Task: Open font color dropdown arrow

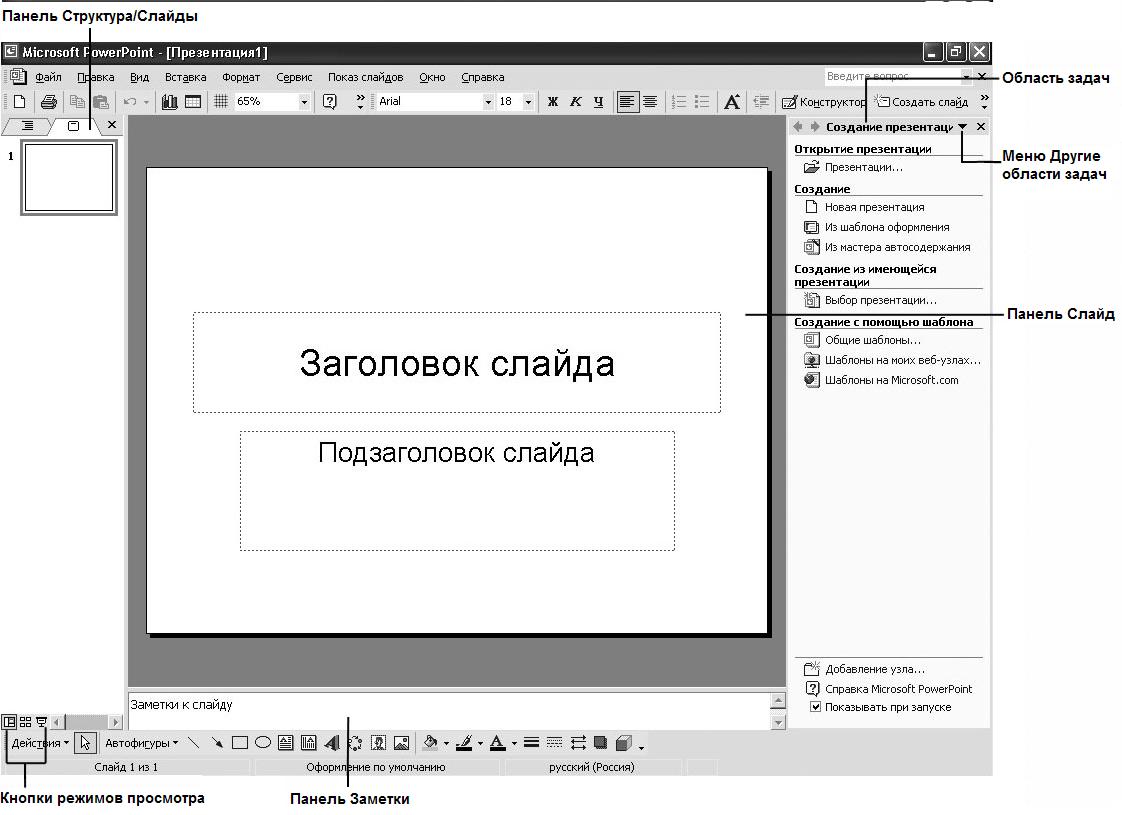Action: 514,743
